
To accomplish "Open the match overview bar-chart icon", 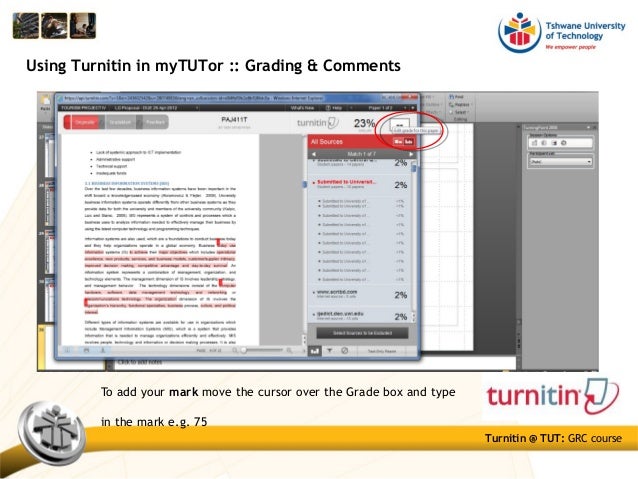I will pos(314,350).
